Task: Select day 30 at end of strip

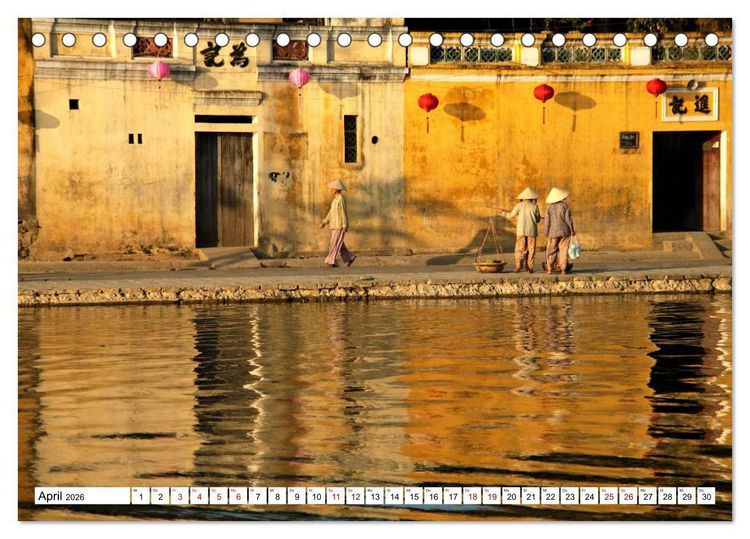Action: click(706, 496)
